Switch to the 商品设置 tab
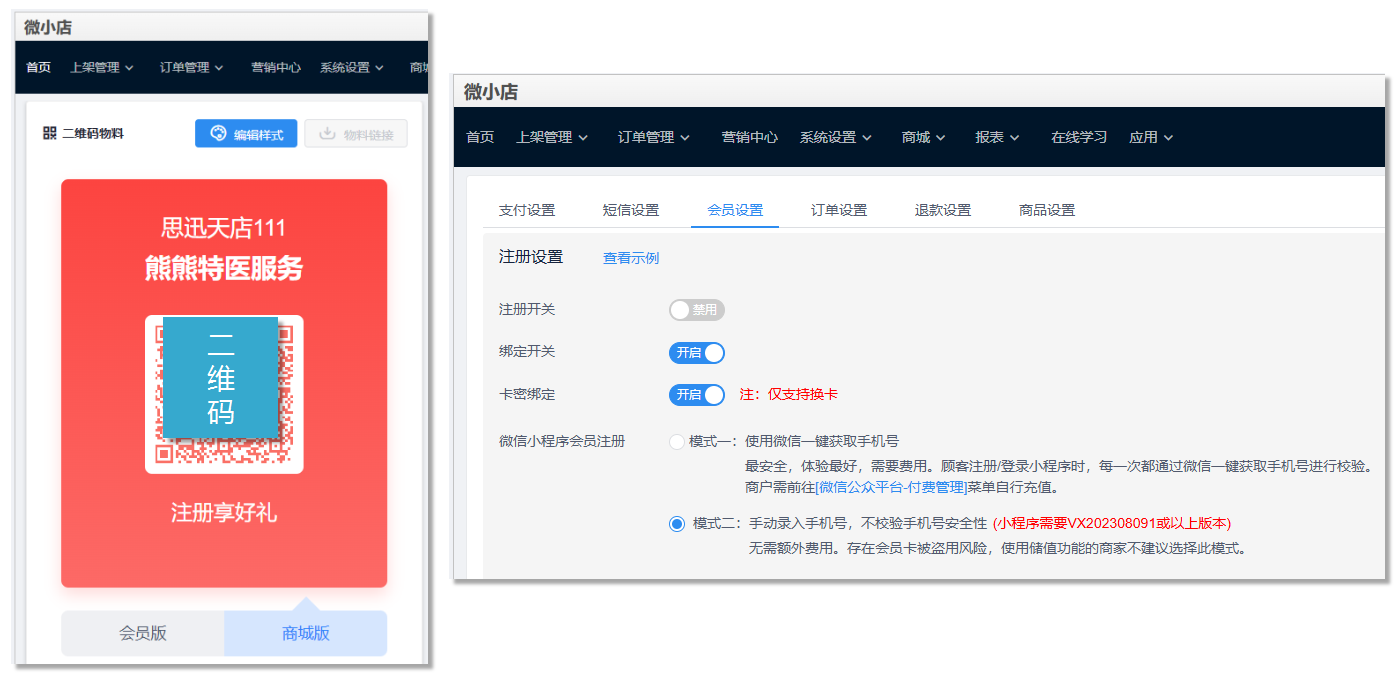1399x675 pixels. coord(1047,210)
